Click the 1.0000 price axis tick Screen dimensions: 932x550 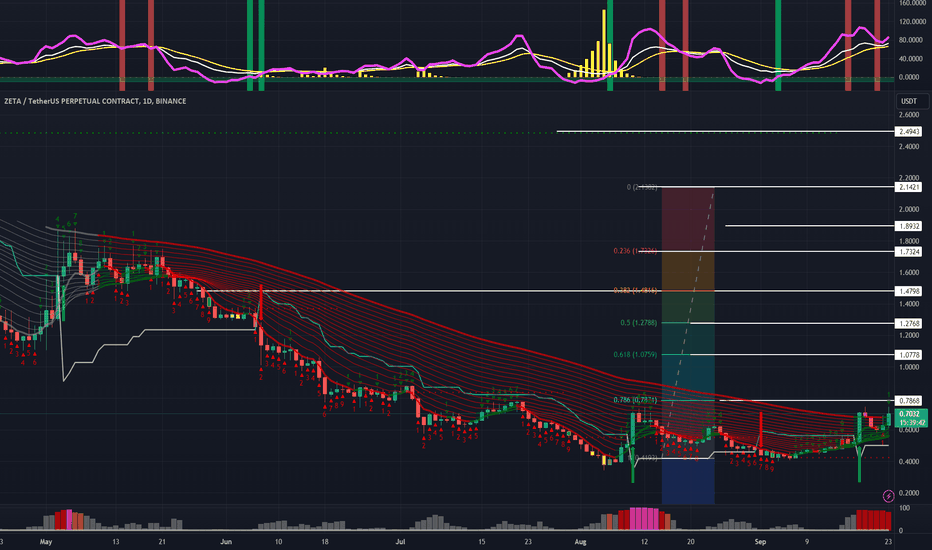[x=909, y=367]
